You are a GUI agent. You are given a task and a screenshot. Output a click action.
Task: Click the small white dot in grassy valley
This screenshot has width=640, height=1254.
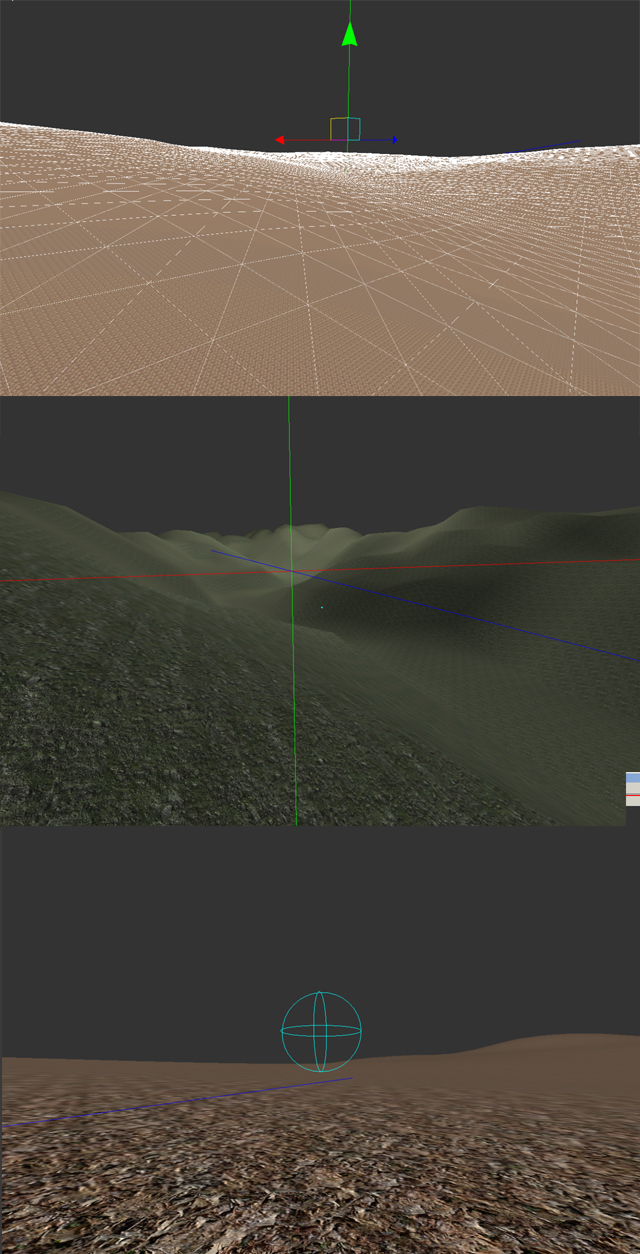pos(321,607)
